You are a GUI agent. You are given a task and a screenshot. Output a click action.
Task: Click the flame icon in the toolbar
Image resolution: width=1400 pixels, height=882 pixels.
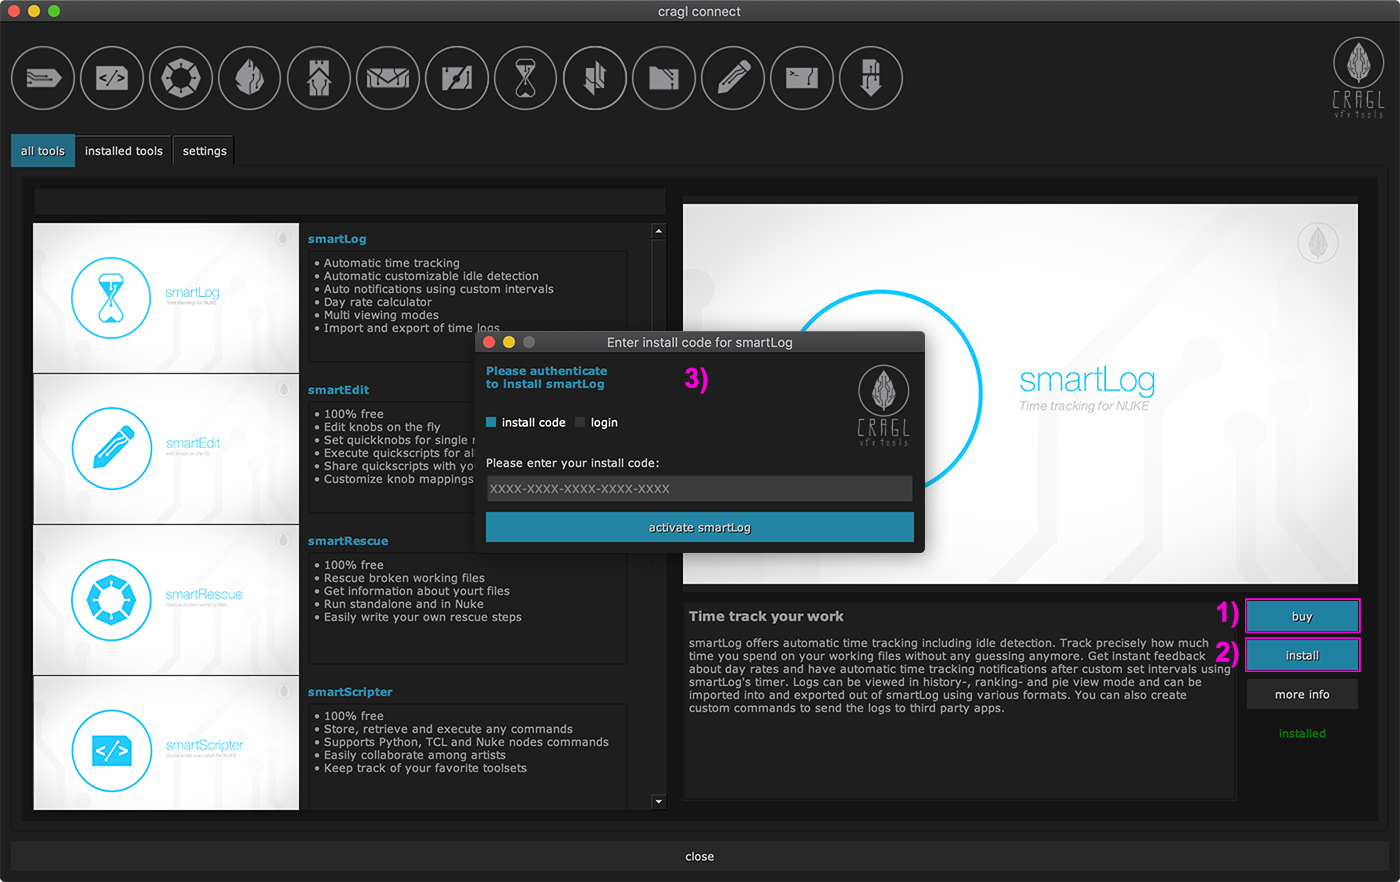click(x=250, y=78)
